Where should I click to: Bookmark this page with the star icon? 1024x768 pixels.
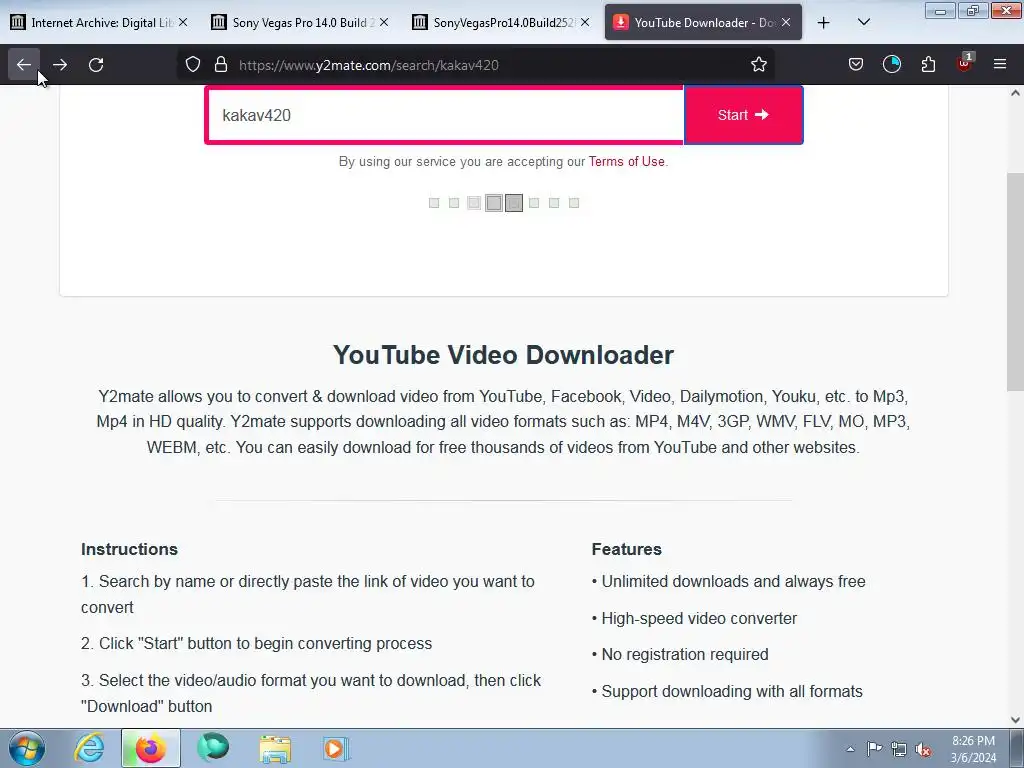pos(758,65)
